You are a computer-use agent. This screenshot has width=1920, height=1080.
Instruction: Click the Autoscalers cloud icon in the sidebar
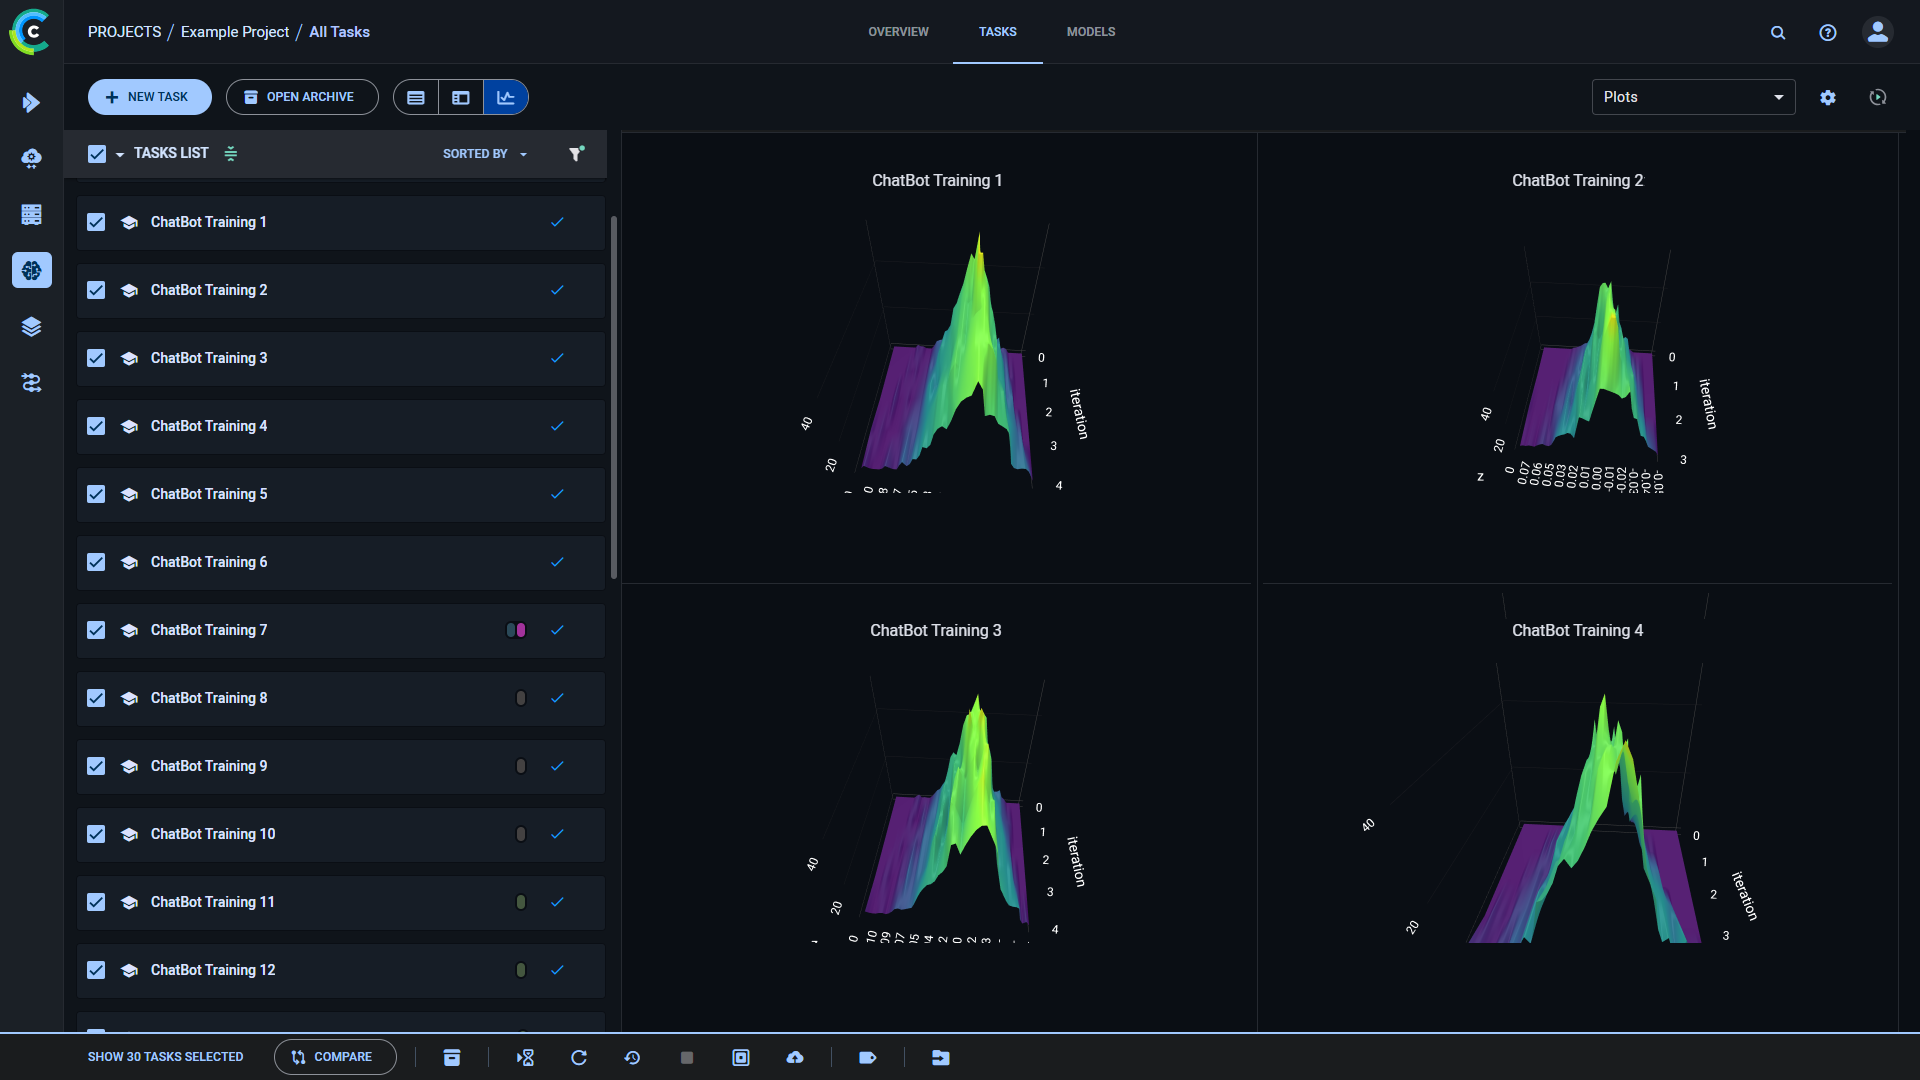32,159
